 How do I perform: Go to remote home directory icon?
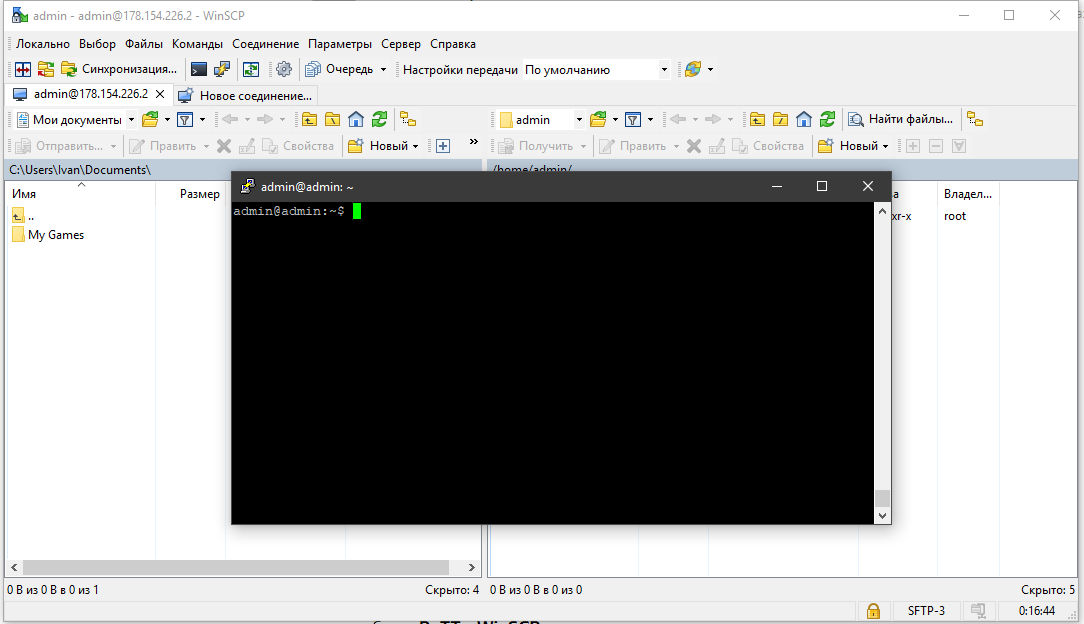pos(803,120)
